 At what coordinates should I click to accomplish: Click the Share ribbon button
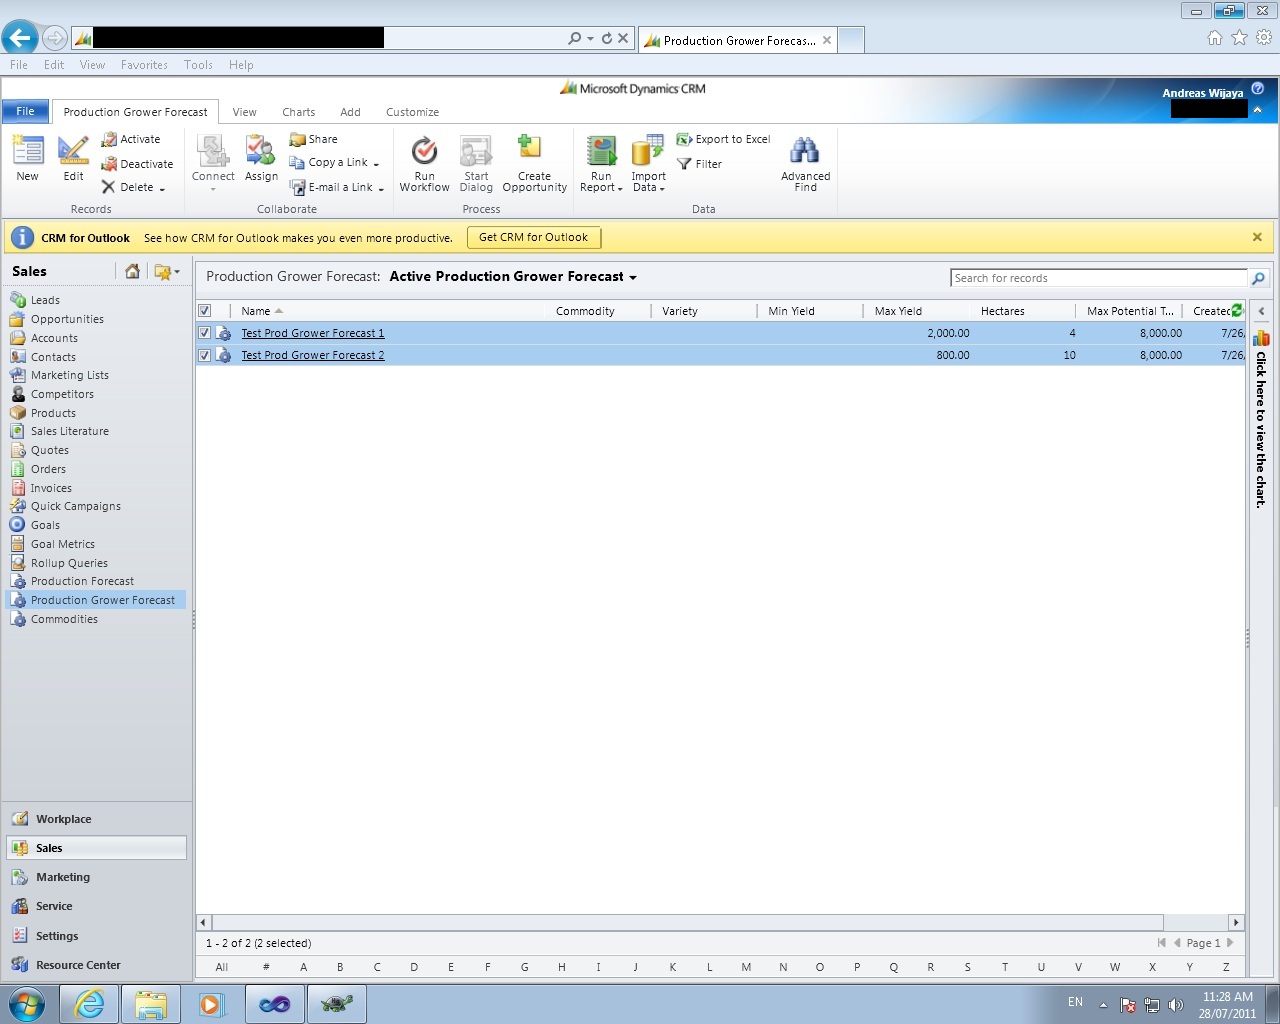click(313, 140)
